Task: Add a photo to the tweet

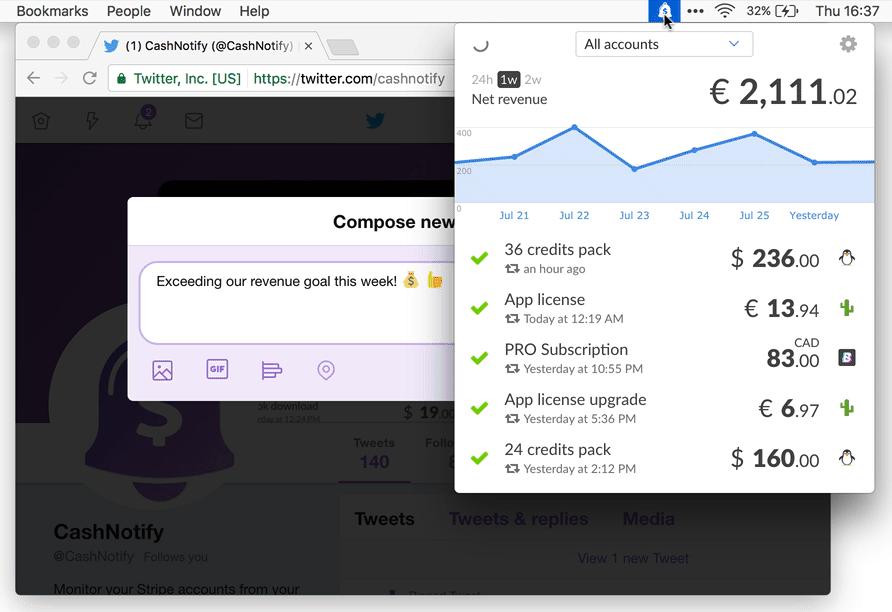Action: click(x=163, y=370)
